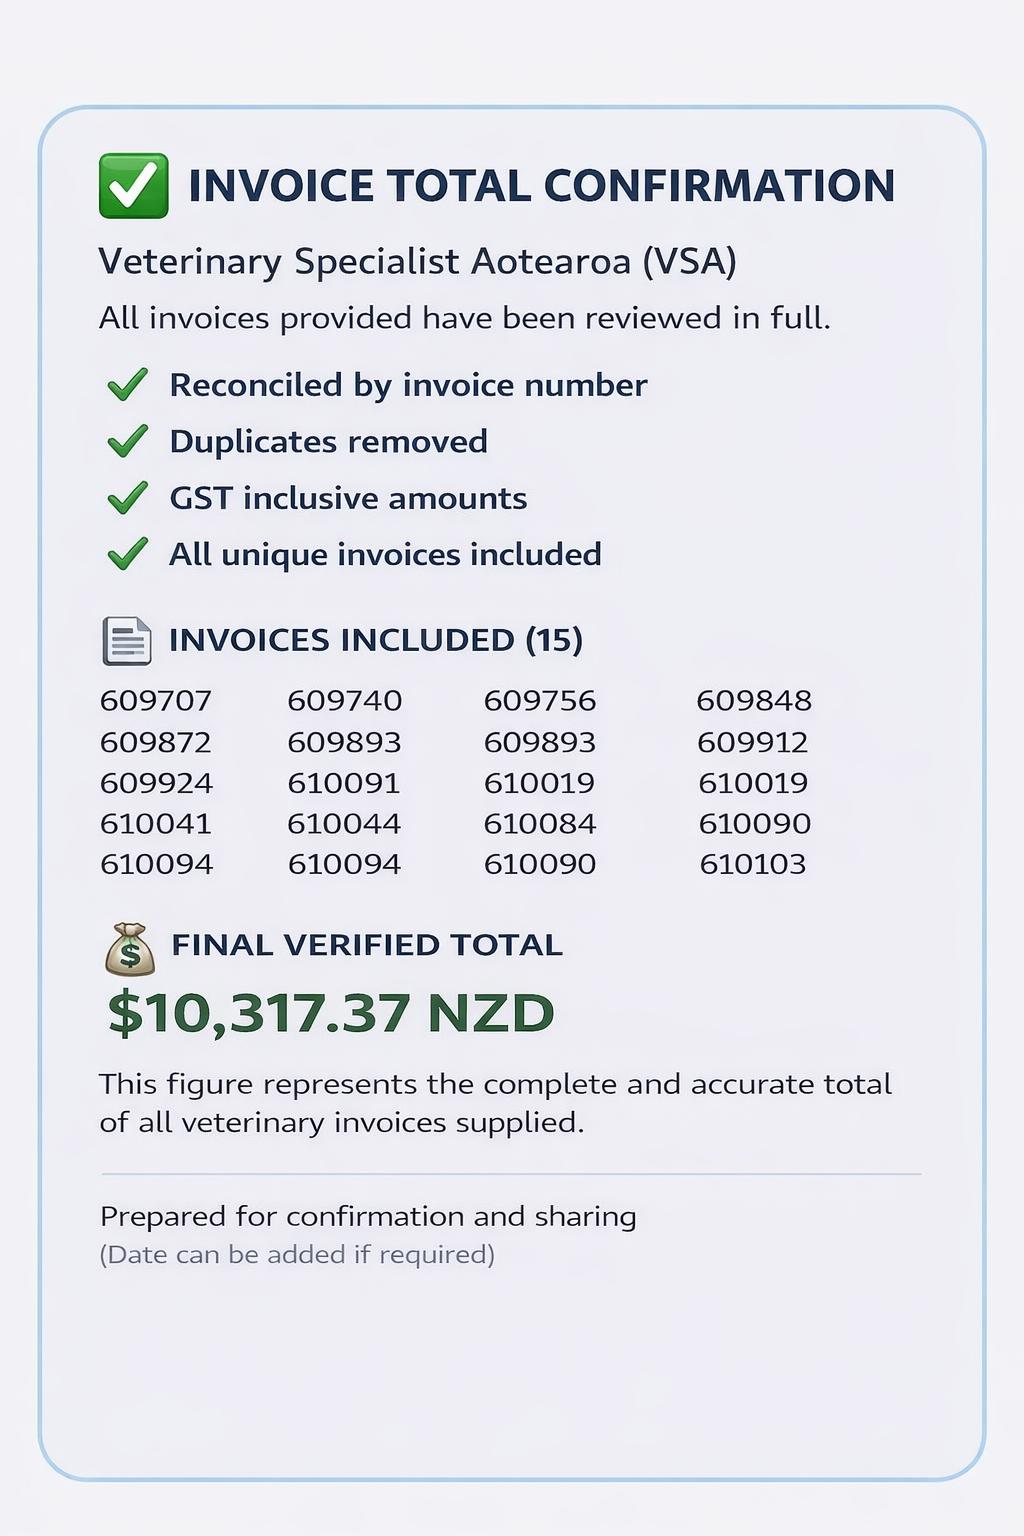
Task: Click the Invoices Included (15) heading
Action: (375, 640)
